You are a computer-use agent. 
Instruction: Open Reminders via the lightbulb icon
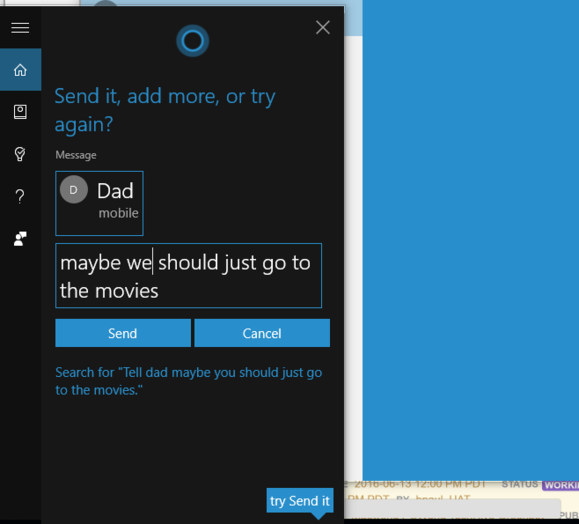(x=20, y=154)
